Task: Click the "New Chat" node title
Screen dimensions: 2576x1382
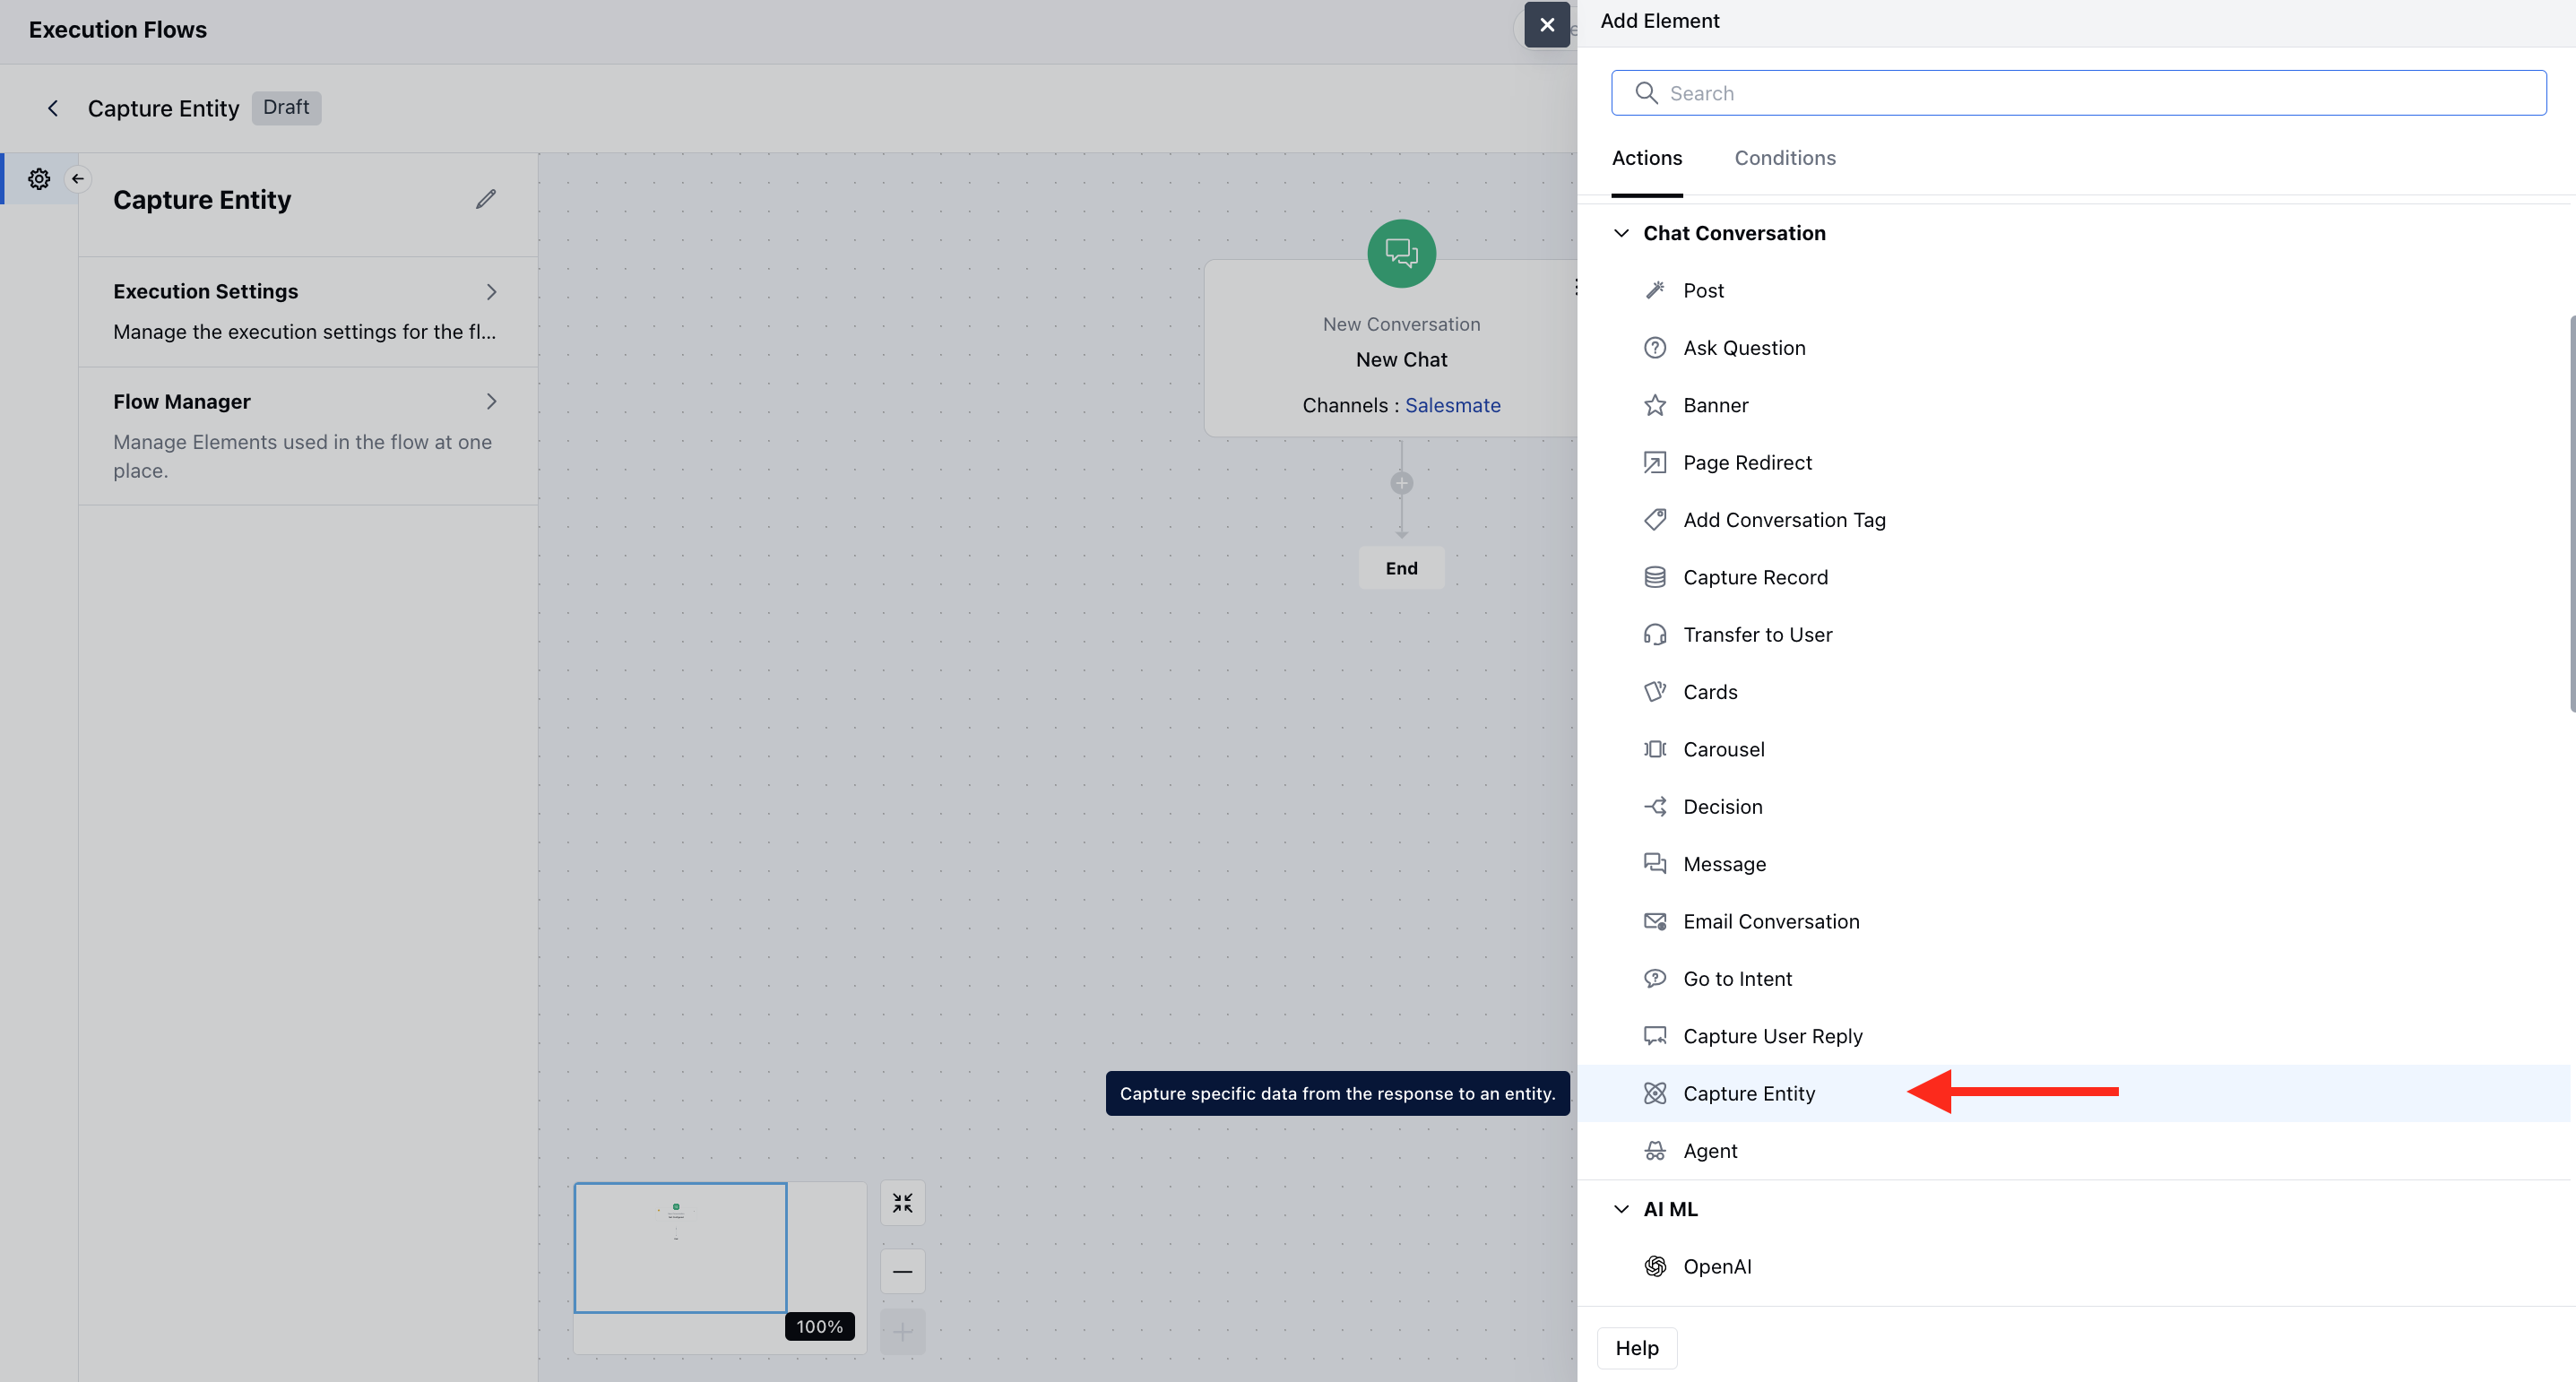Action: (x=1401, y=359)
